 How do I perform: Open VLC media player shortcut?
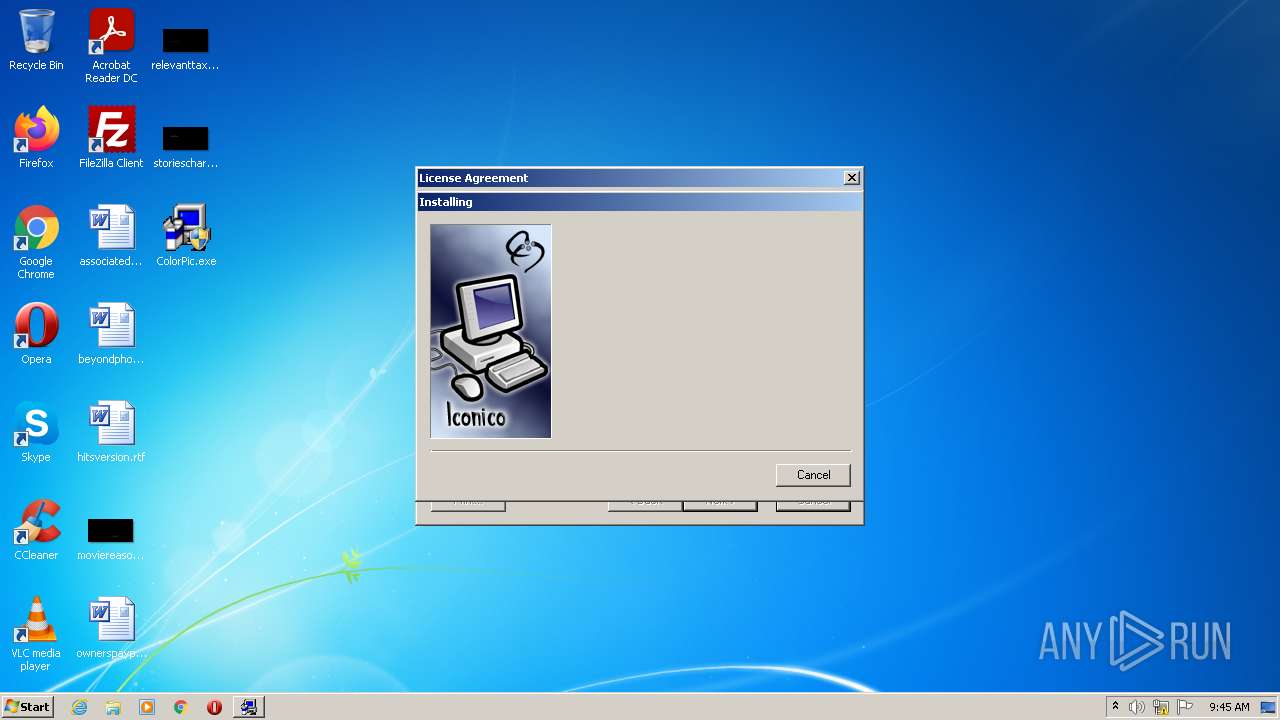pos(36,634)
